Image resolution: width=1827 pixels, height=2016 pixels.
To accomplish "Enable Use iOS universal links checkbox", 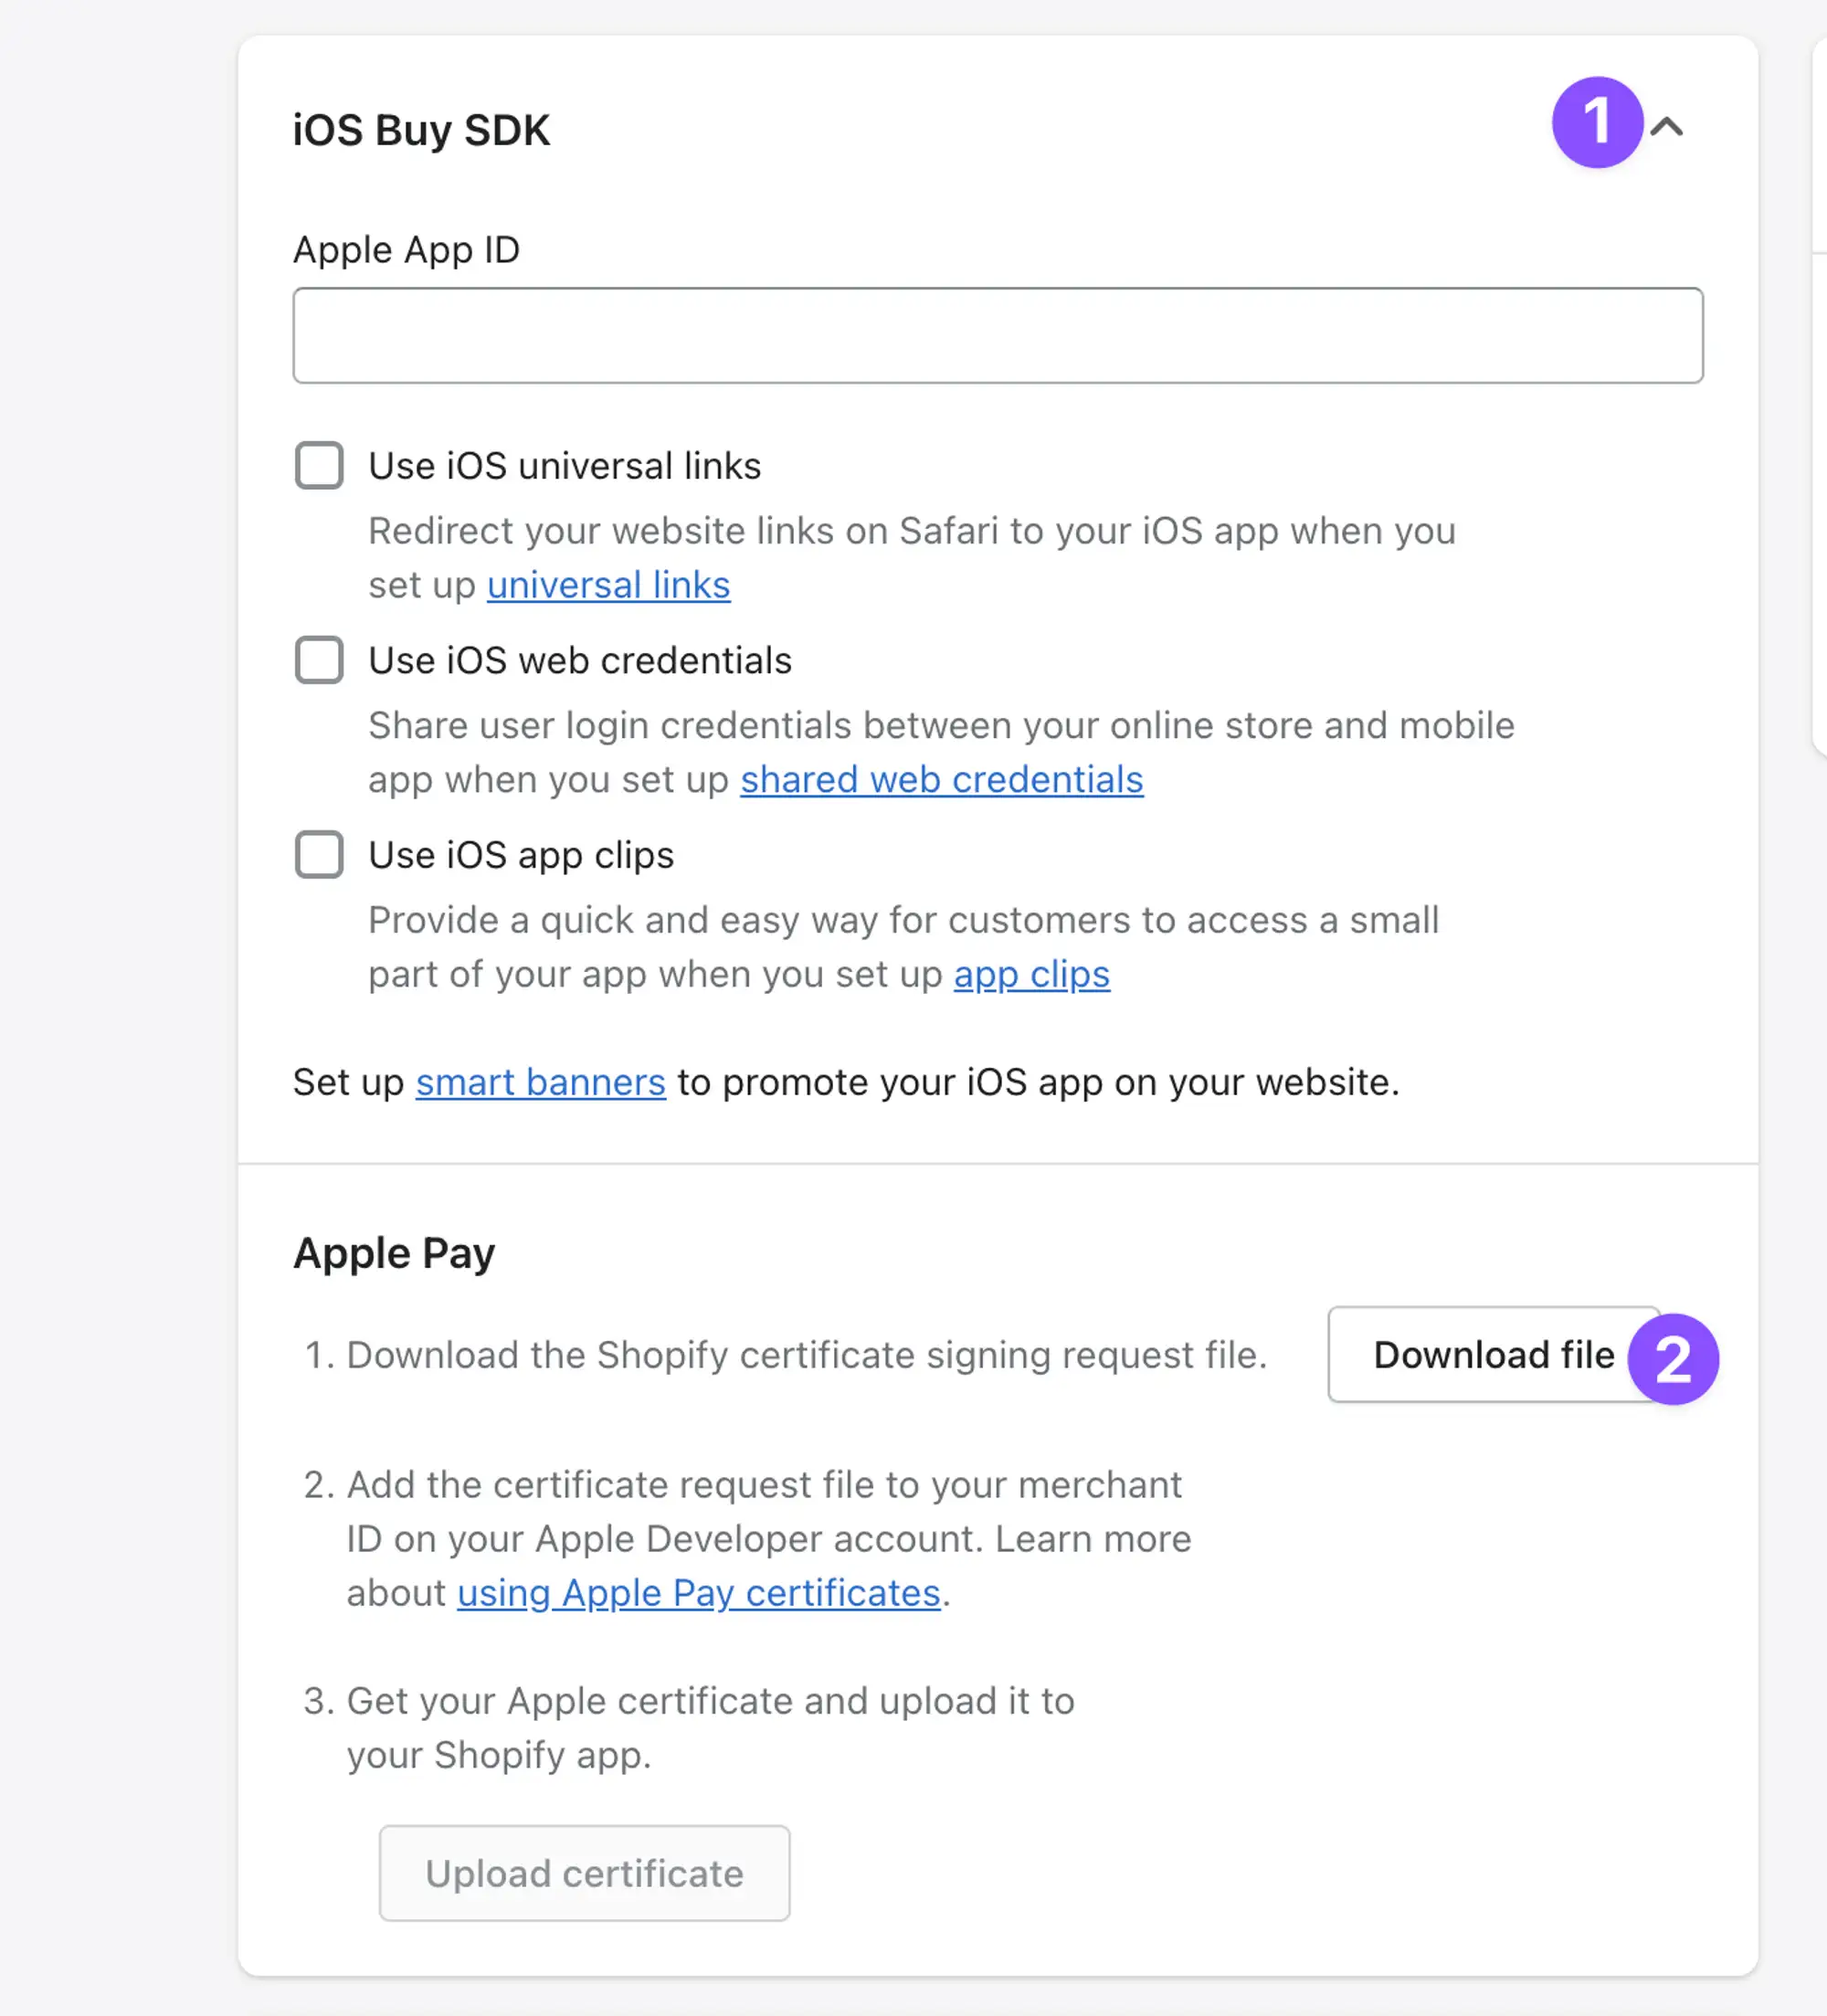I will [x=319, y=465].
